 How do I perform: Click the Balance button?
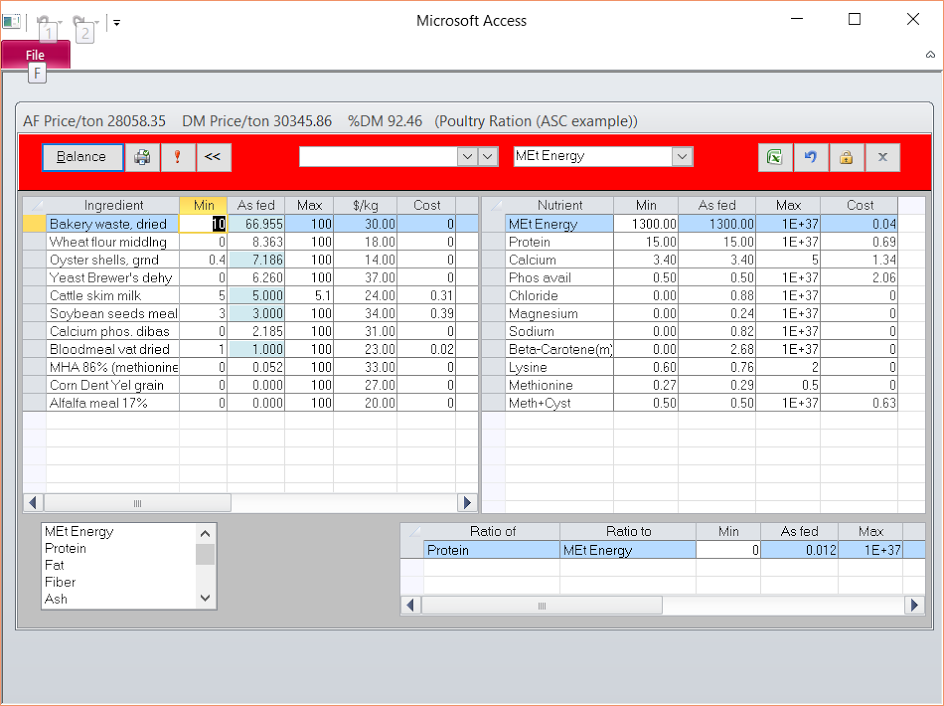(x=82, y=157)
